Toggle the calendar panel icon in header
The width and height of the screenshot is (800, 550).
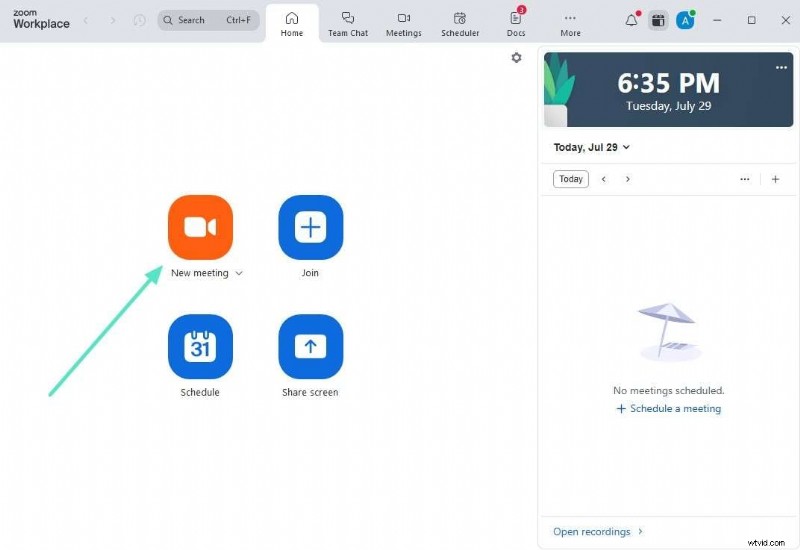658,20
